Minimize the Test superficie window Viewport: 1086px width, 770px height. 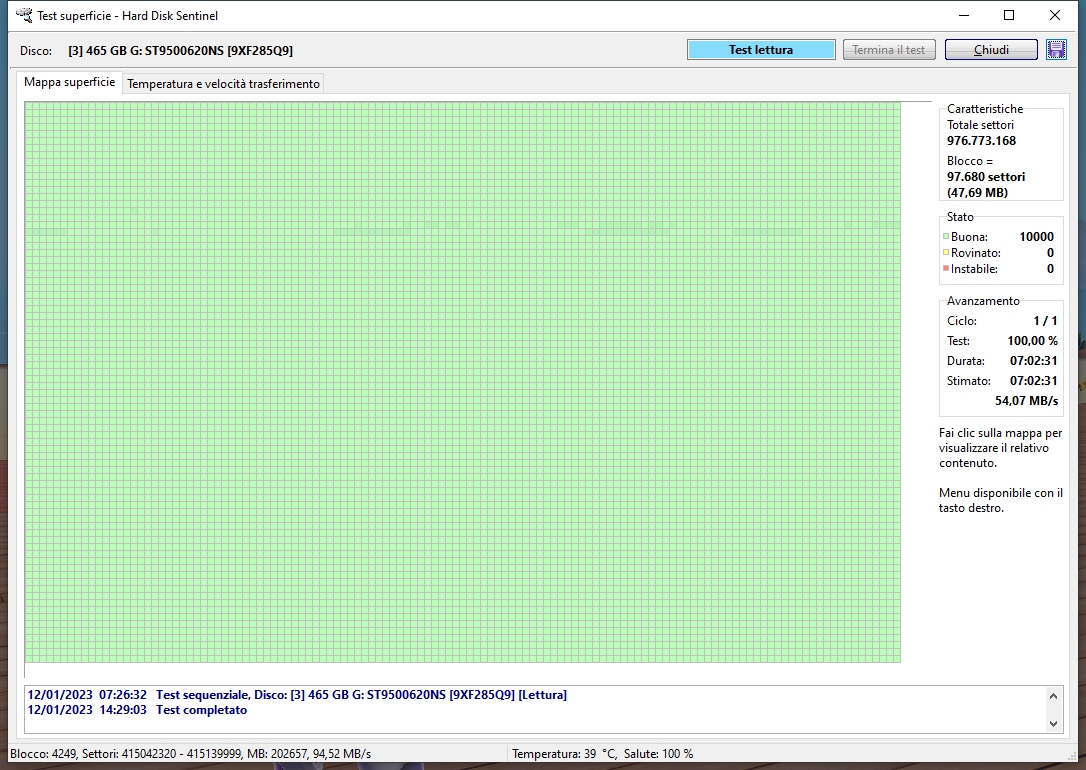click(x=963, y=15)
